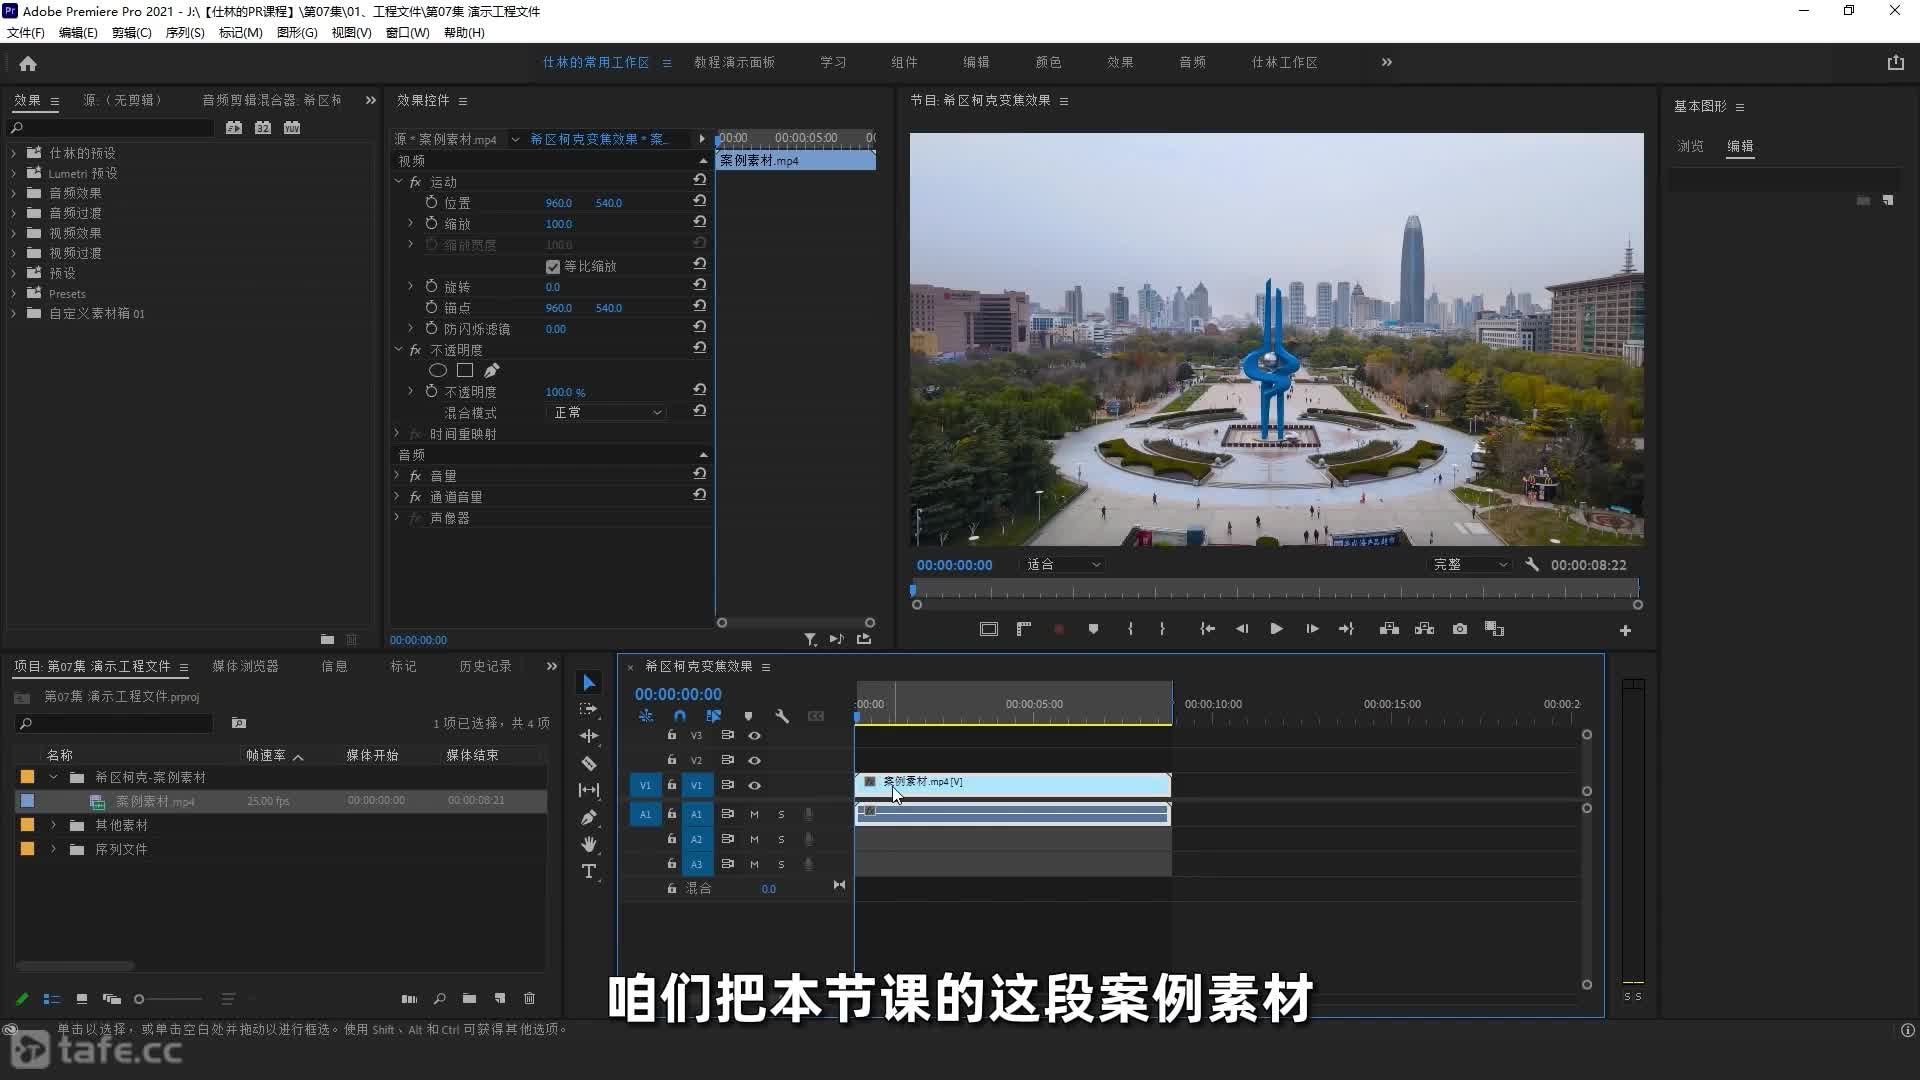The width and height of the screenshot is (1920, 1080).
Task: Show more workspaces overflow chevron
Action: click(1386, 62)
